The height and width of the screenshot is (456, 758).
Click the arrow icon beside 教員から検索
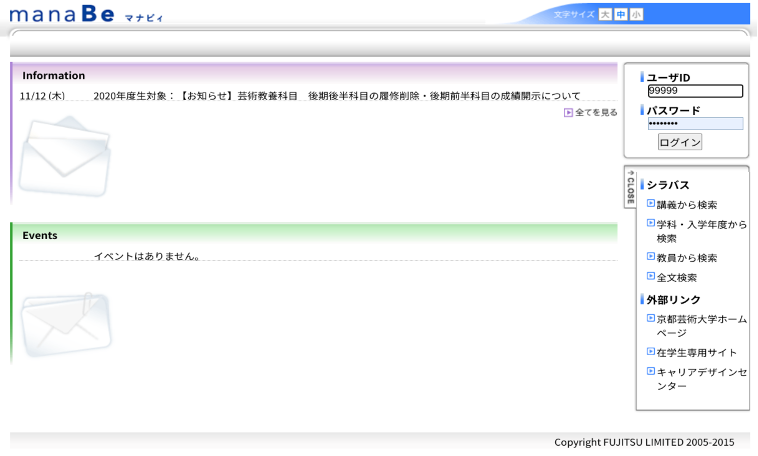pos(651,257)
